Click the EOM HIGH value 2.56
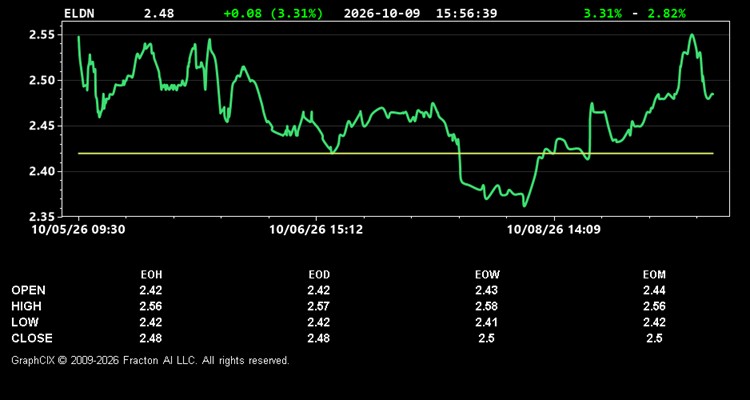Image resolution: width=750 pixels, height=400 pixels. tap(654, 306)
